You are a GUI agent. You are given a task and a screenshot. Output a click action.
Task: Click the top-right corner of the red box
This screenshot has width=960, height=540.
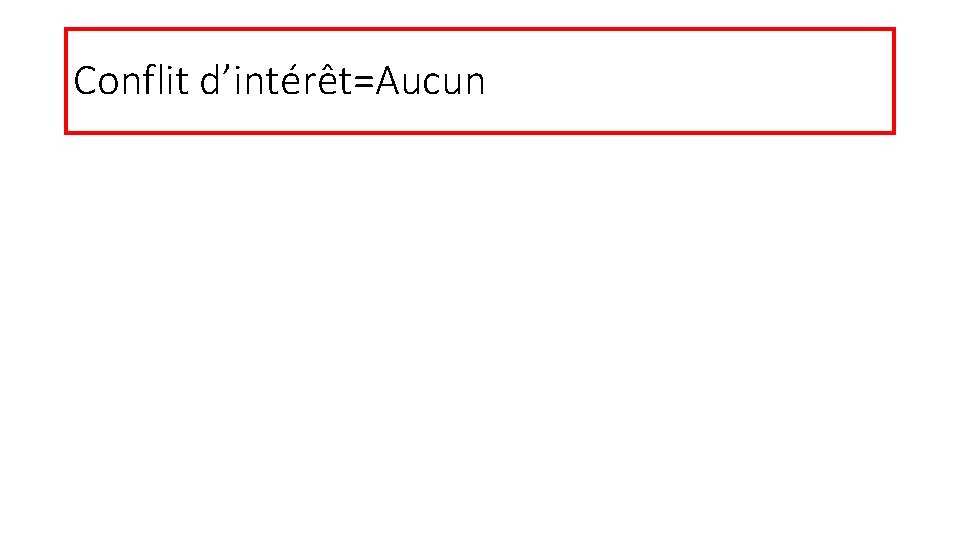click(x=893, y=30)
